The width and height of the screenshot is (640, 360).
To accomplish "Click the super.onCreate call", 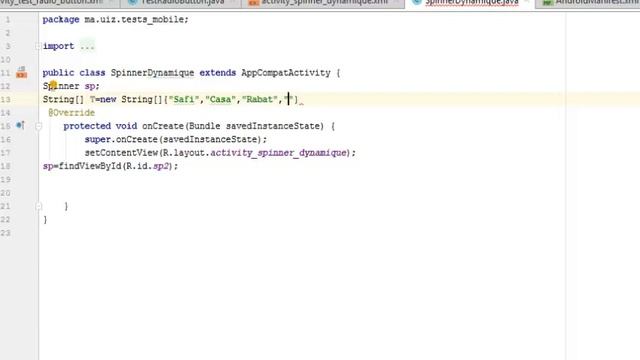I will point(176,140).
